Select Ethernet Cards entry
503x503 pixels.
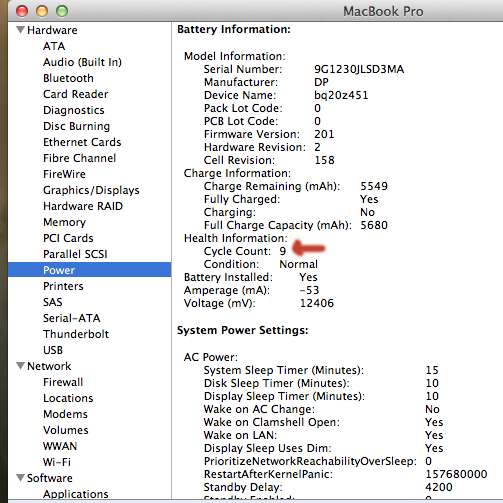pyautogui.click(x=82, y=142)
